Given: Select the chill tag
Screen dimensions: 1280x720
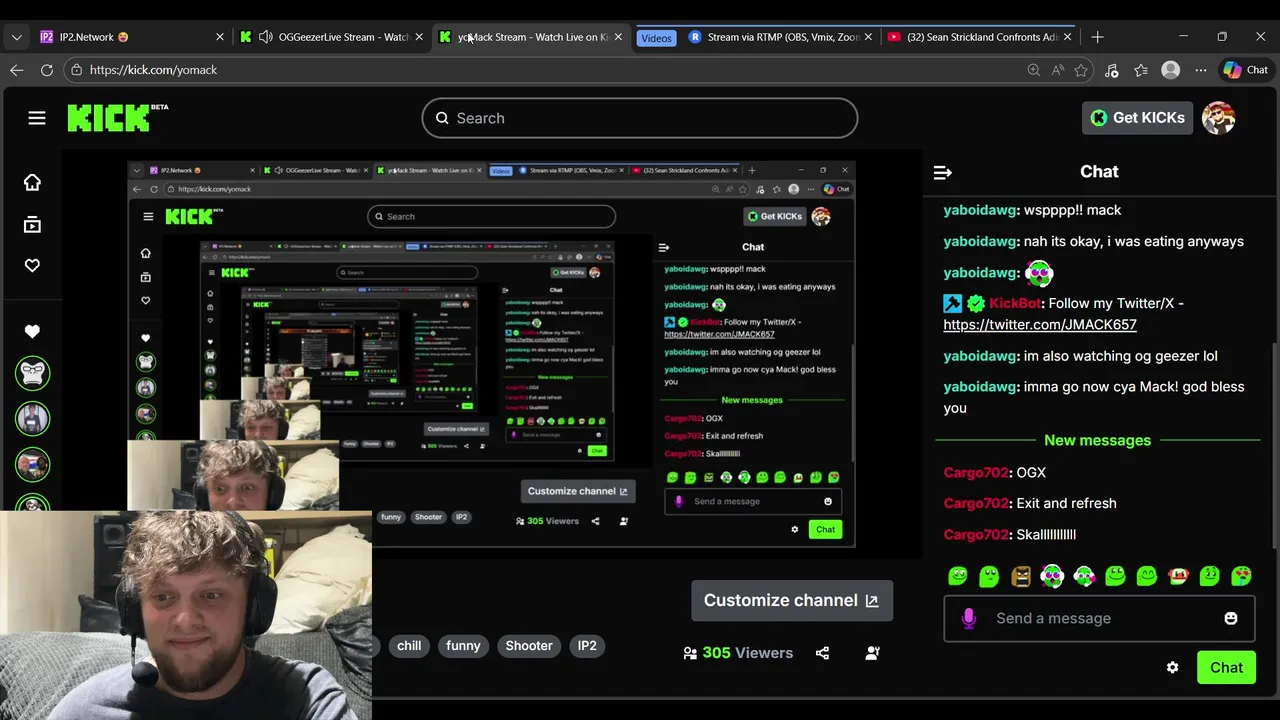Looking at the screenshot, I should click(409, 646).
